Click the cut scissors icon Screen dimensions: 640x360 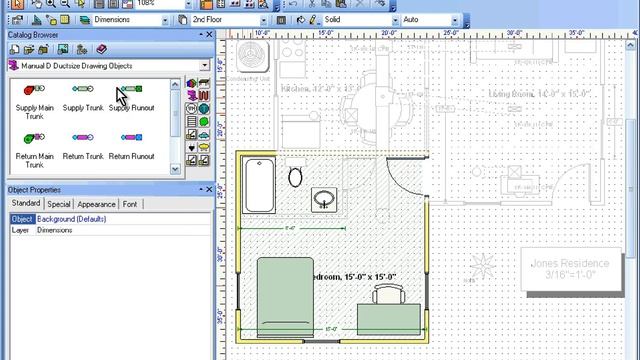tap(312, 4)
